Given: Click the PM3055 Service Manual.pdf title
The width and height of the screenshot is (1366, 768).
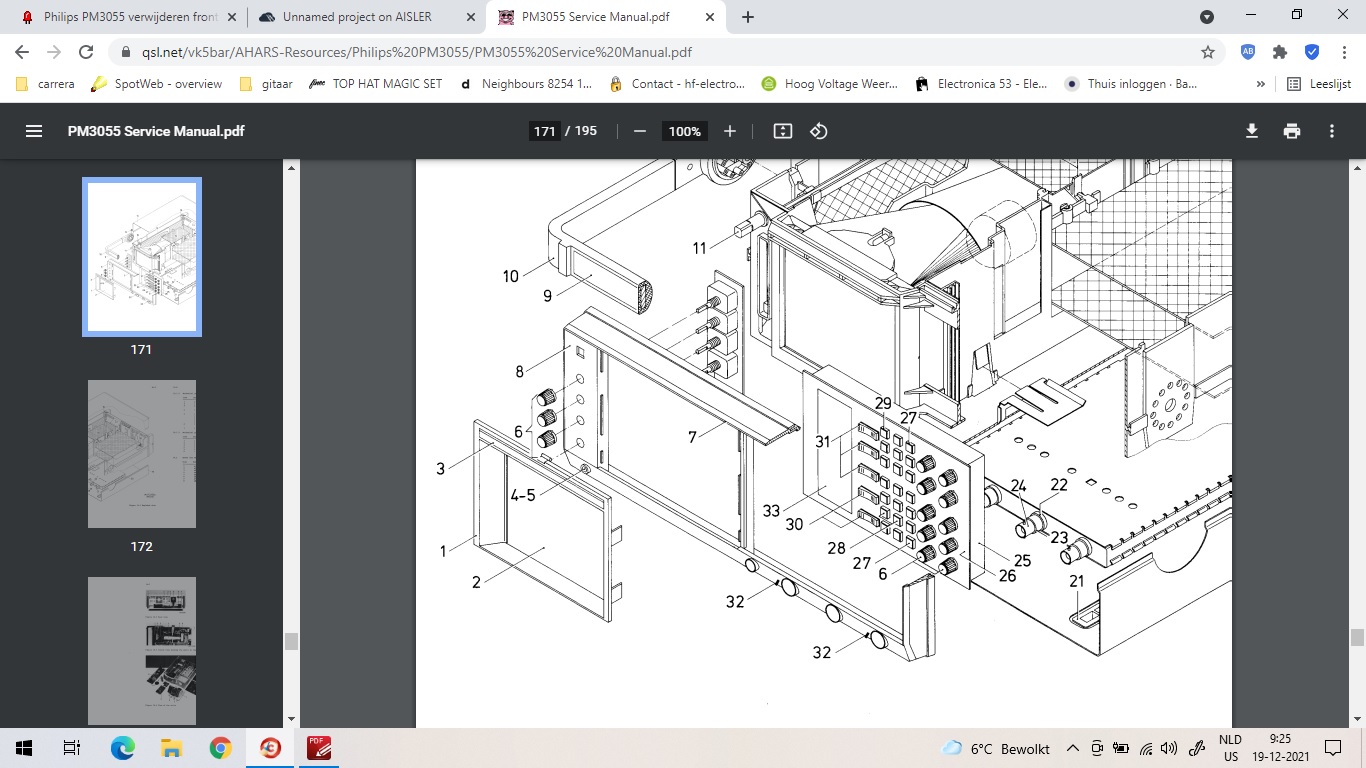Looking at the screenshot, I should (x=156, y=131).
